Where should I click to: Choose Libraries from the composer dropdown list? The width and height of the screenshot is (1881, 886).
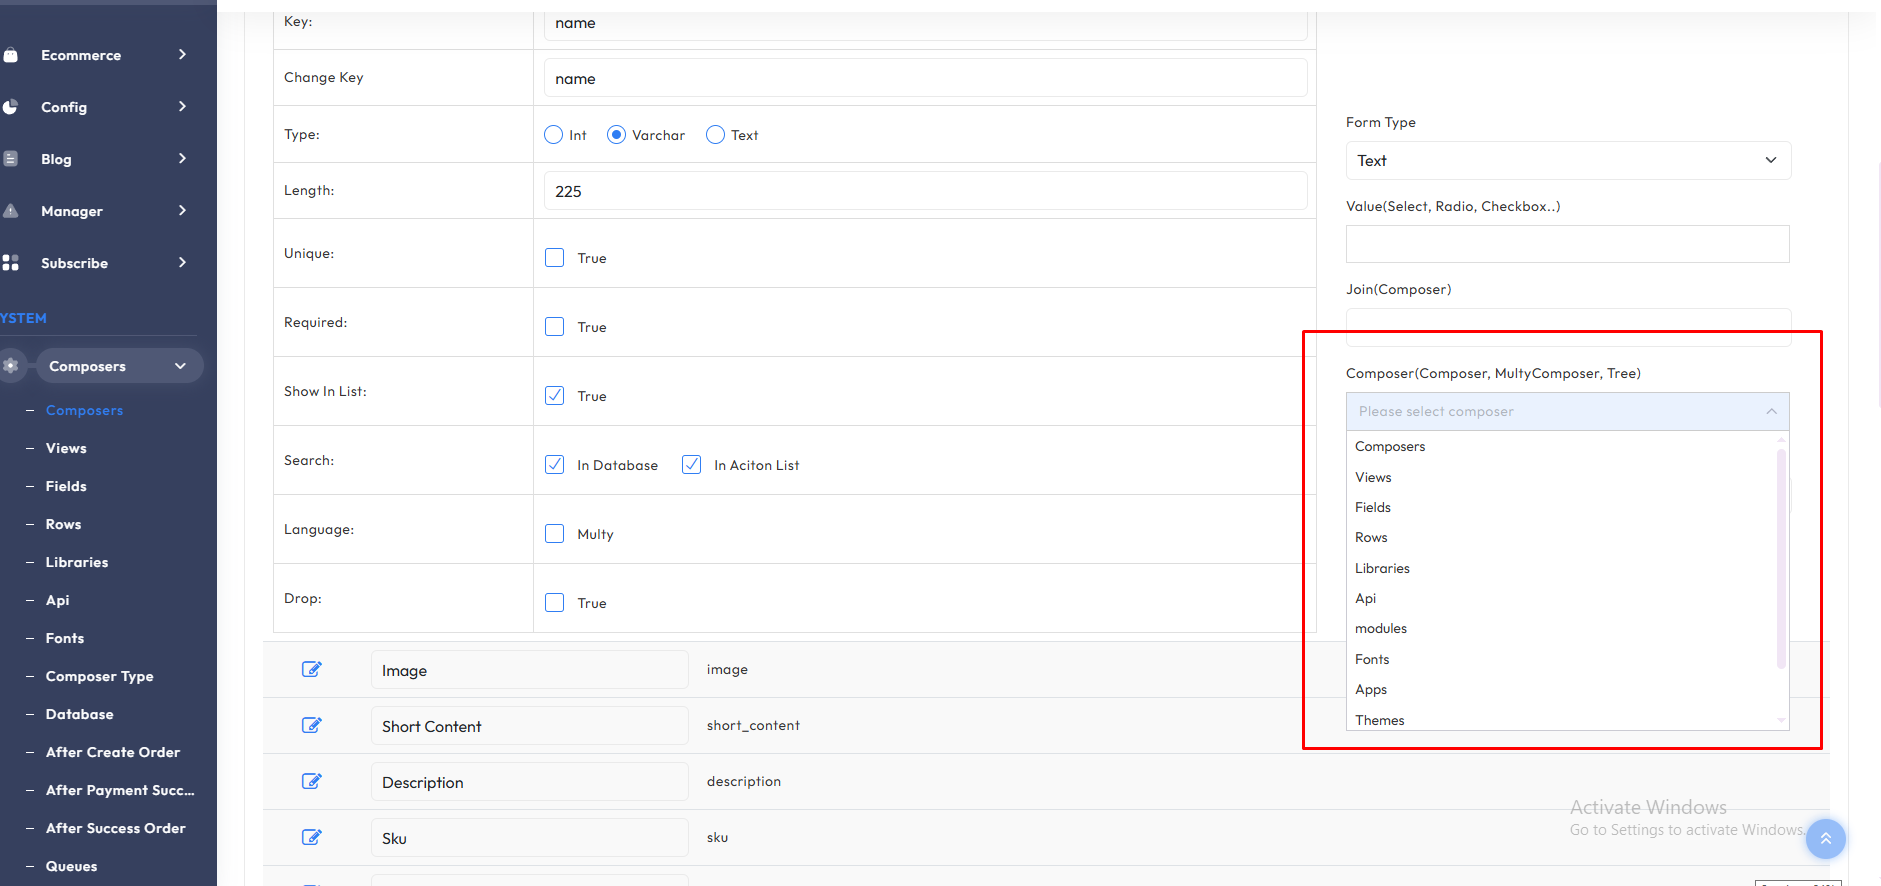pos(1382,568)
